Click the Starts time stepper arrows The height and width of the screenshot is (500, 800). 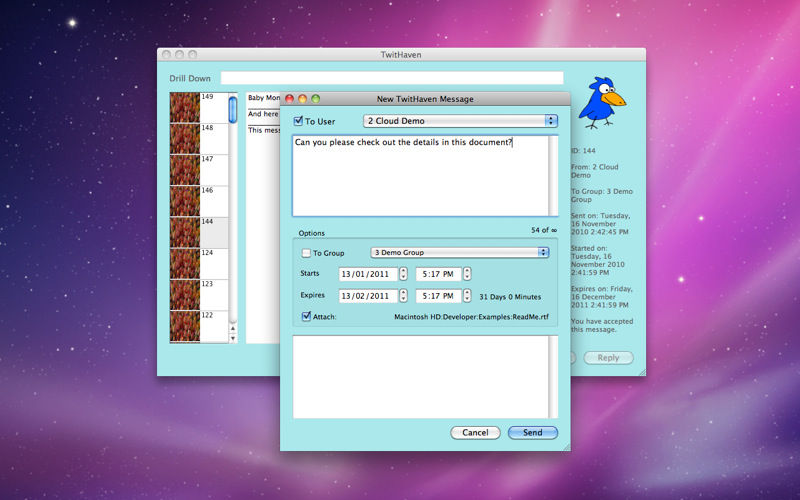467,274
